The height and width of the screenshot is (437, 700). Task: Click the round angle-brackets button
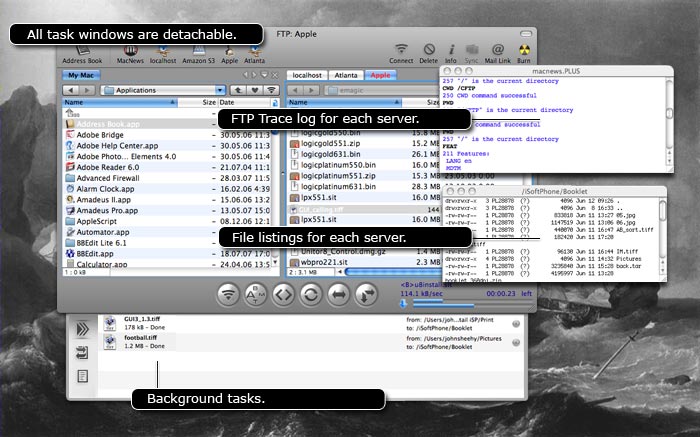pyautogui.click(x=283, y=295)
